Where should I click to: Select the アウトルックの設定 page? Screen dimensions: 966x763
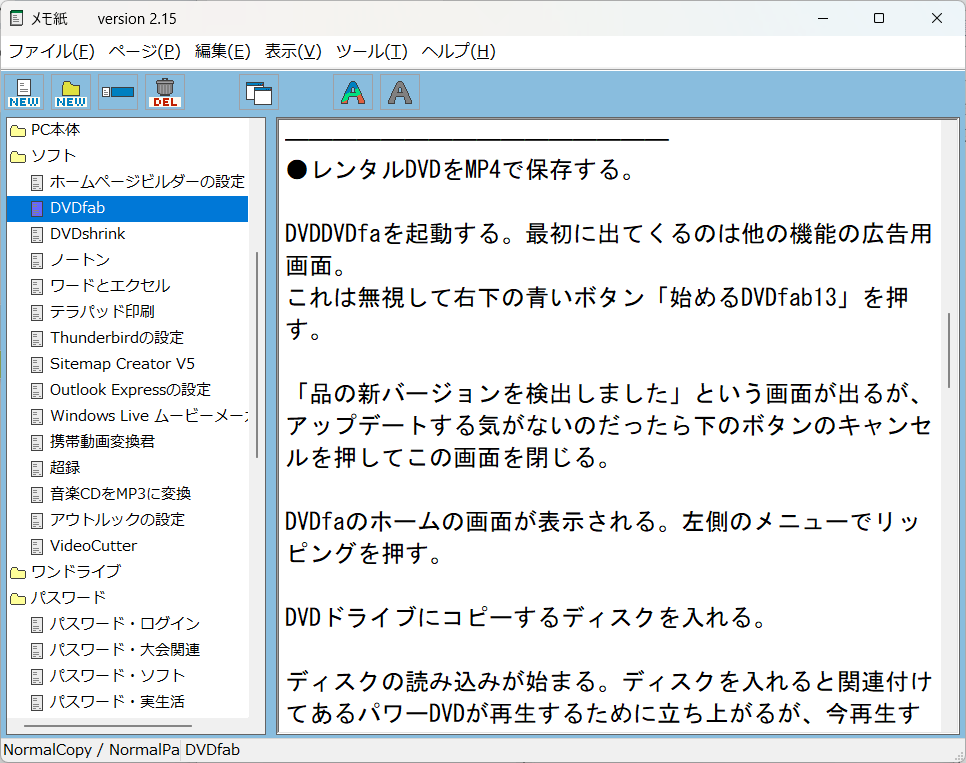(117, 520)
